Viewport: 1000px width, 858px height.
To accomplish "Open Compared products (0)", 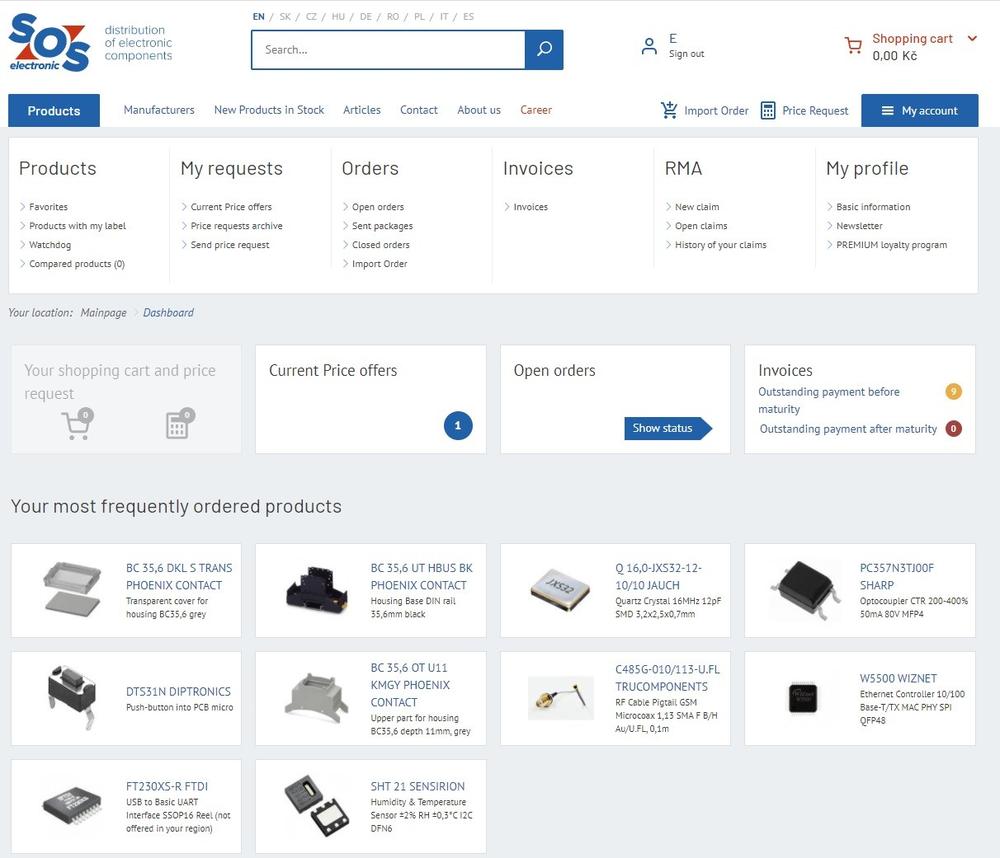I will pyautogui.click(x=77, y=264).
